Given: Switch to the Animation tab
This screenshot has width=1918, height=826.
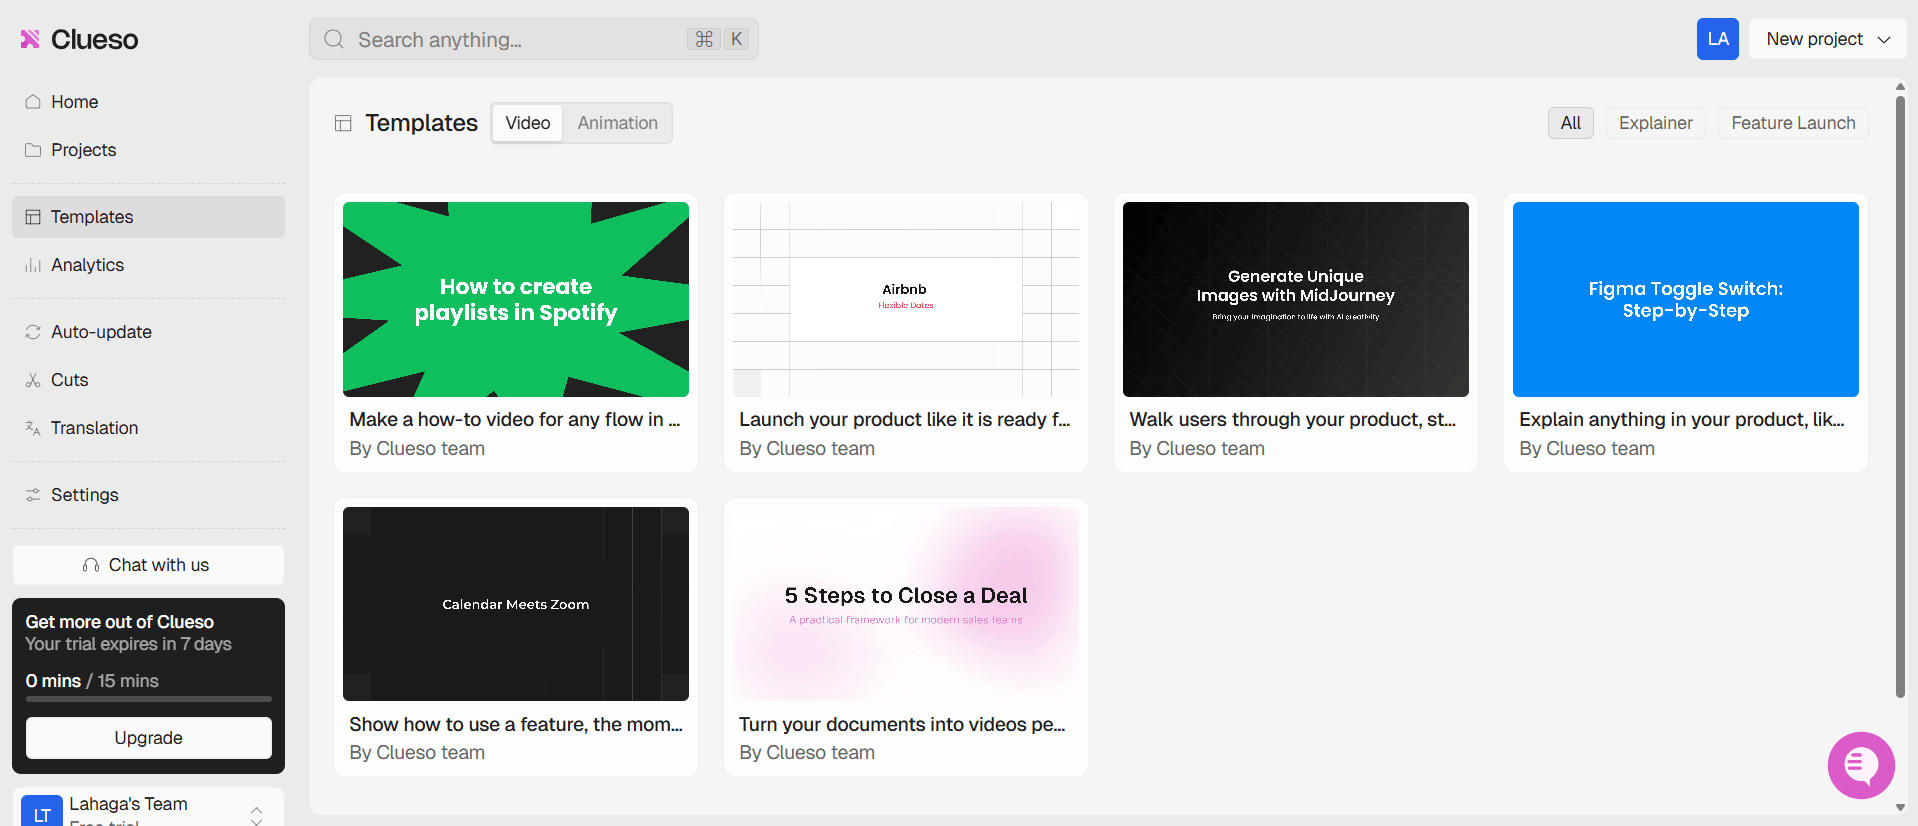Looking at the screenshot, I should [617, 123].
